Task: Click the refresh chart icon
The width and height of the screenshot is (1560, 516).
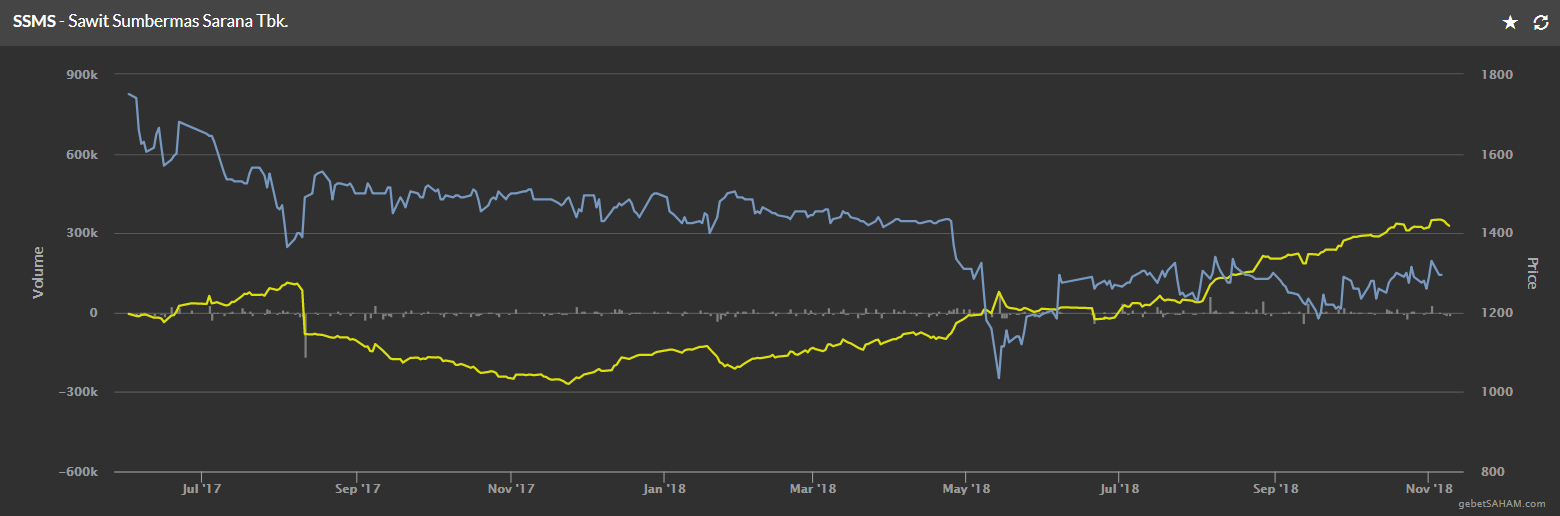Action: pyautogui.click(x=1540, y=22)
